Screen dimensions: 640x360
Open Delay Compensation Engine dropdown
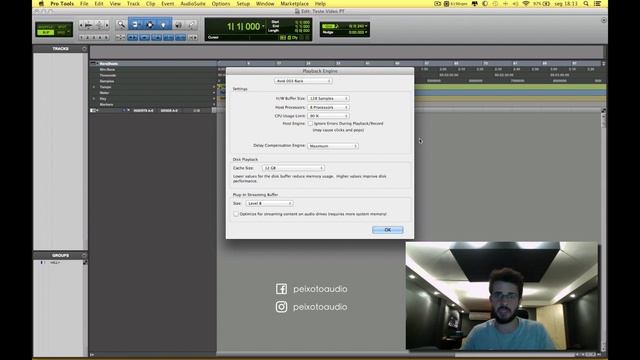[x=333, y=146]
